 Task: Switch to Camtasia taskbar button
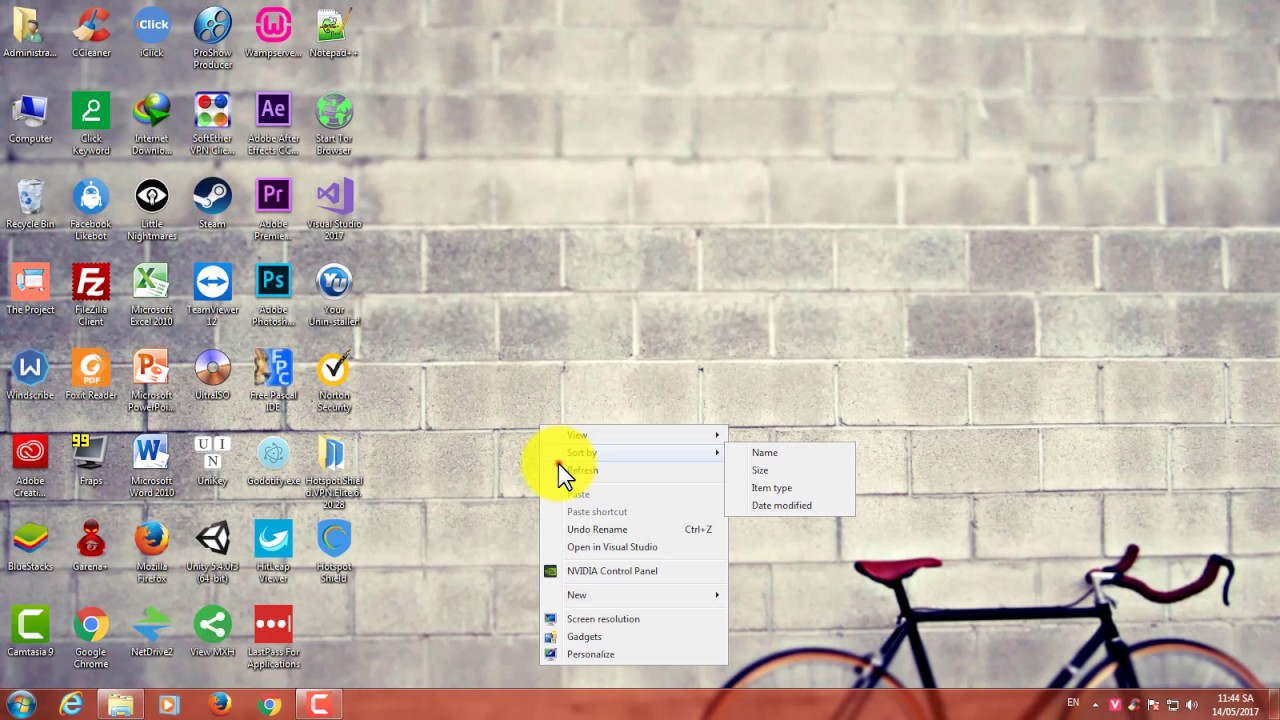pos(319,705)
